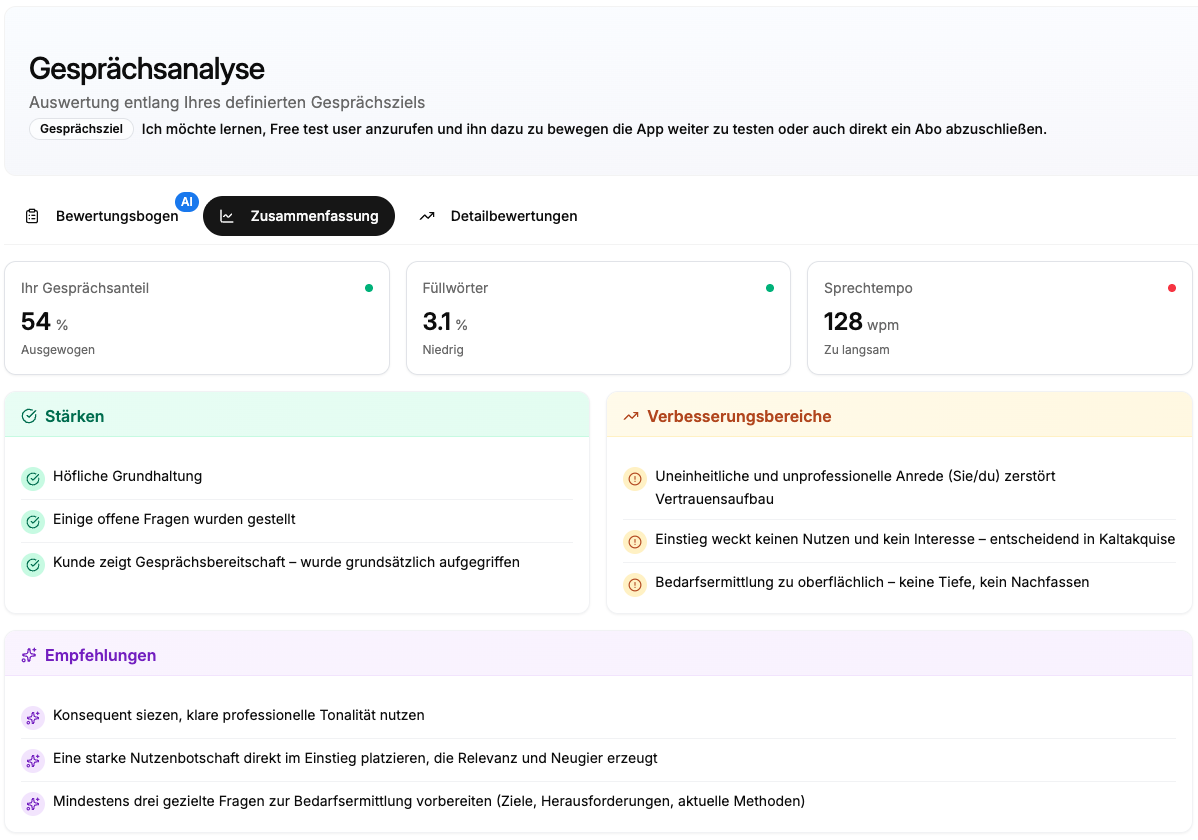Click the checkmark icon in the Stärken header
1198x840 pixels.
29,415
